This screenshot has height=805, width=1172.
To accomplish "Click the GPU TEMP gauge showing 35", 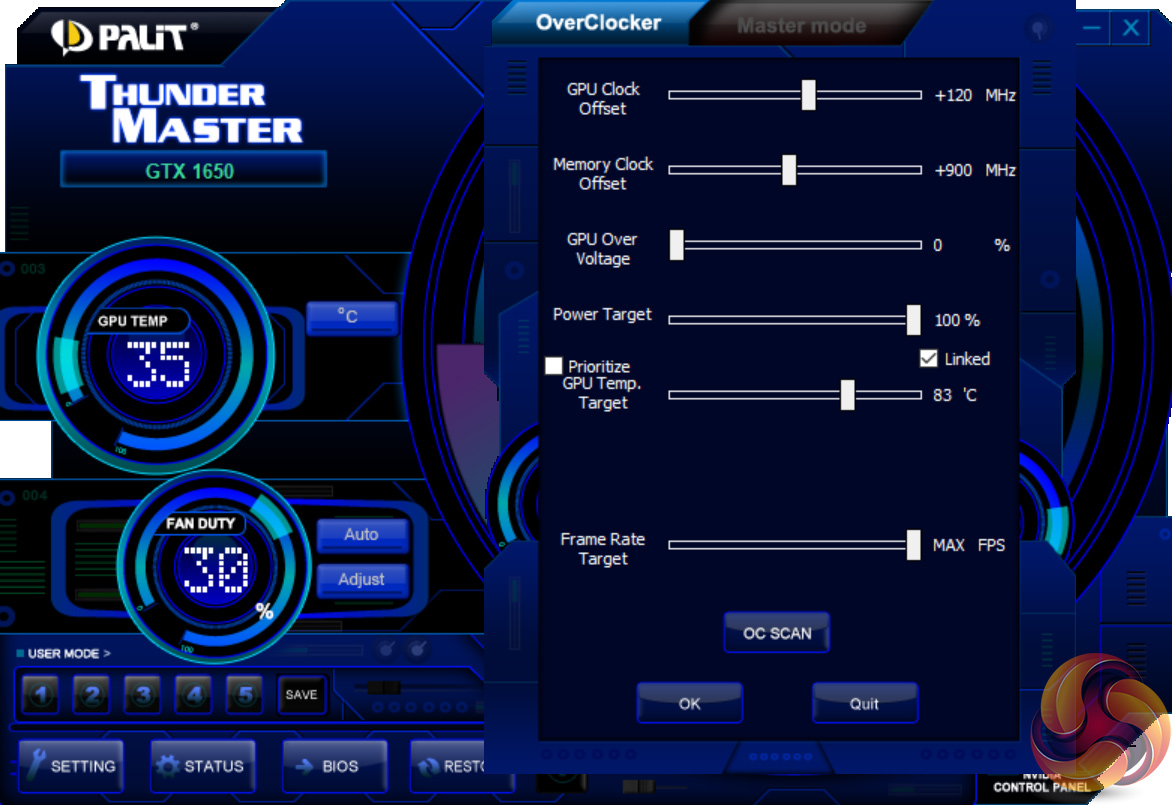I will (x=156, y=356).
